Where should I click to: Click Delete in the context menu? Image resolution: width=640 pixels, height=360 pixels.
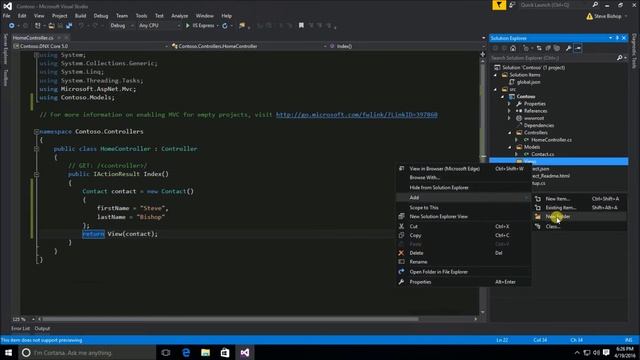point(463,253)
